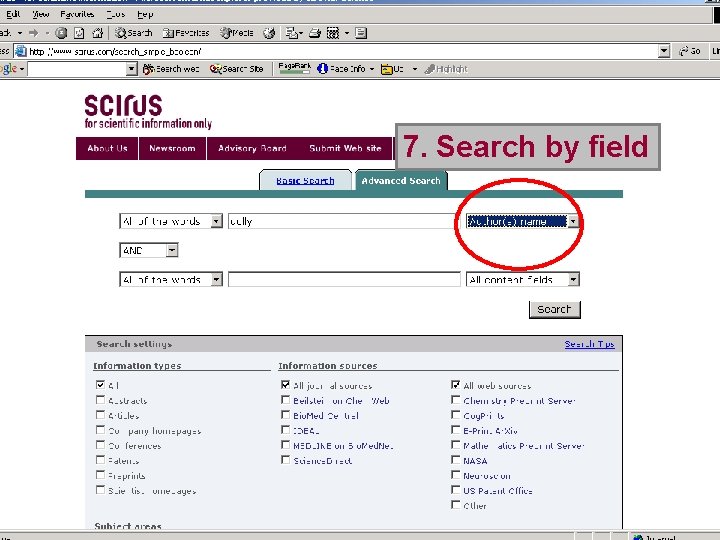This screenshot has height=540, width=720.
Task: Click the page icon in the address bar
Action: point(21,51)
